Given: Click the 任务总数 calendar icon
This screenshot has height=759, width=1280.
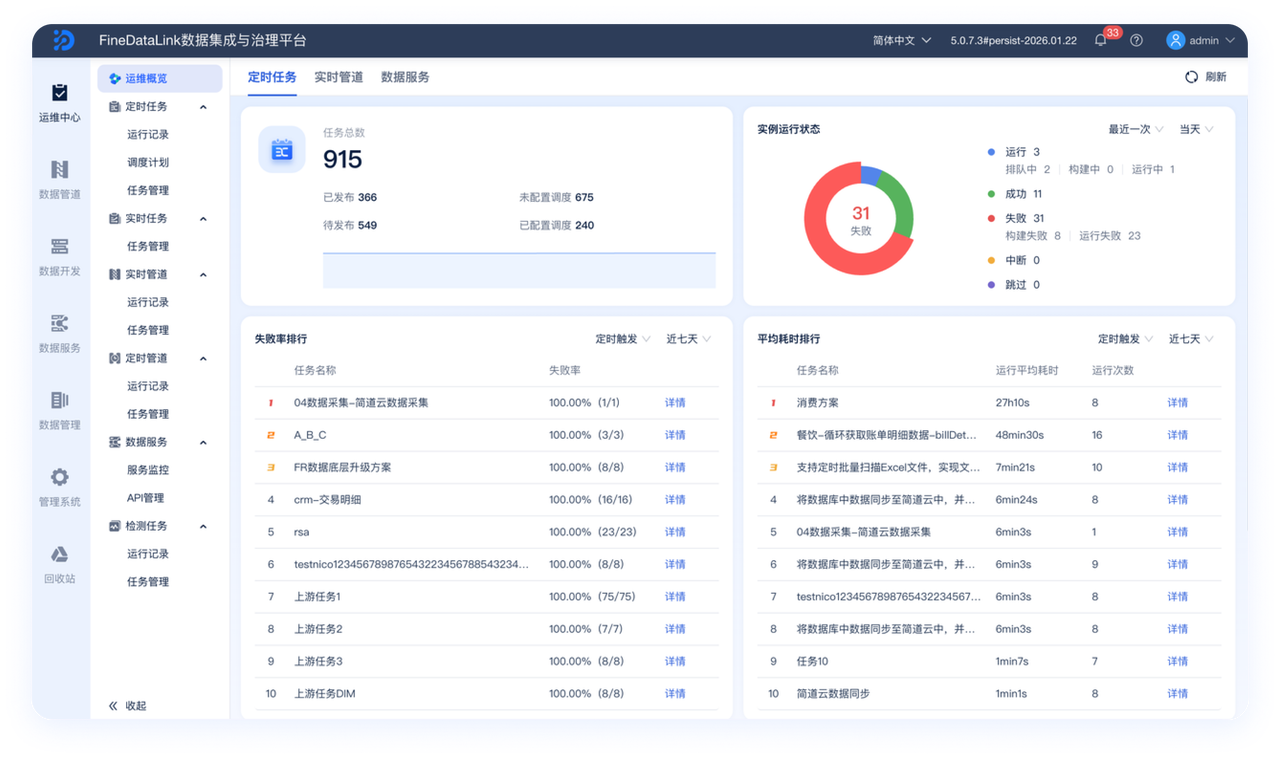Looking at the screenshot, I should point(282,149).
